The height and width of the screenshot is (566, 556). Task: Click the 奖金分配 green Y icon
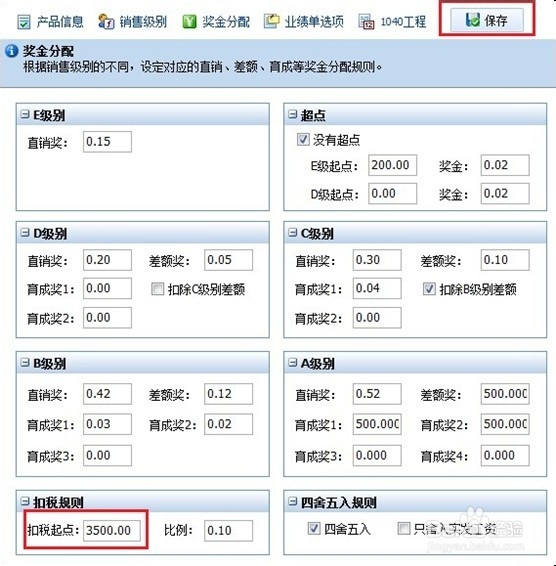(x=189, y=22)
